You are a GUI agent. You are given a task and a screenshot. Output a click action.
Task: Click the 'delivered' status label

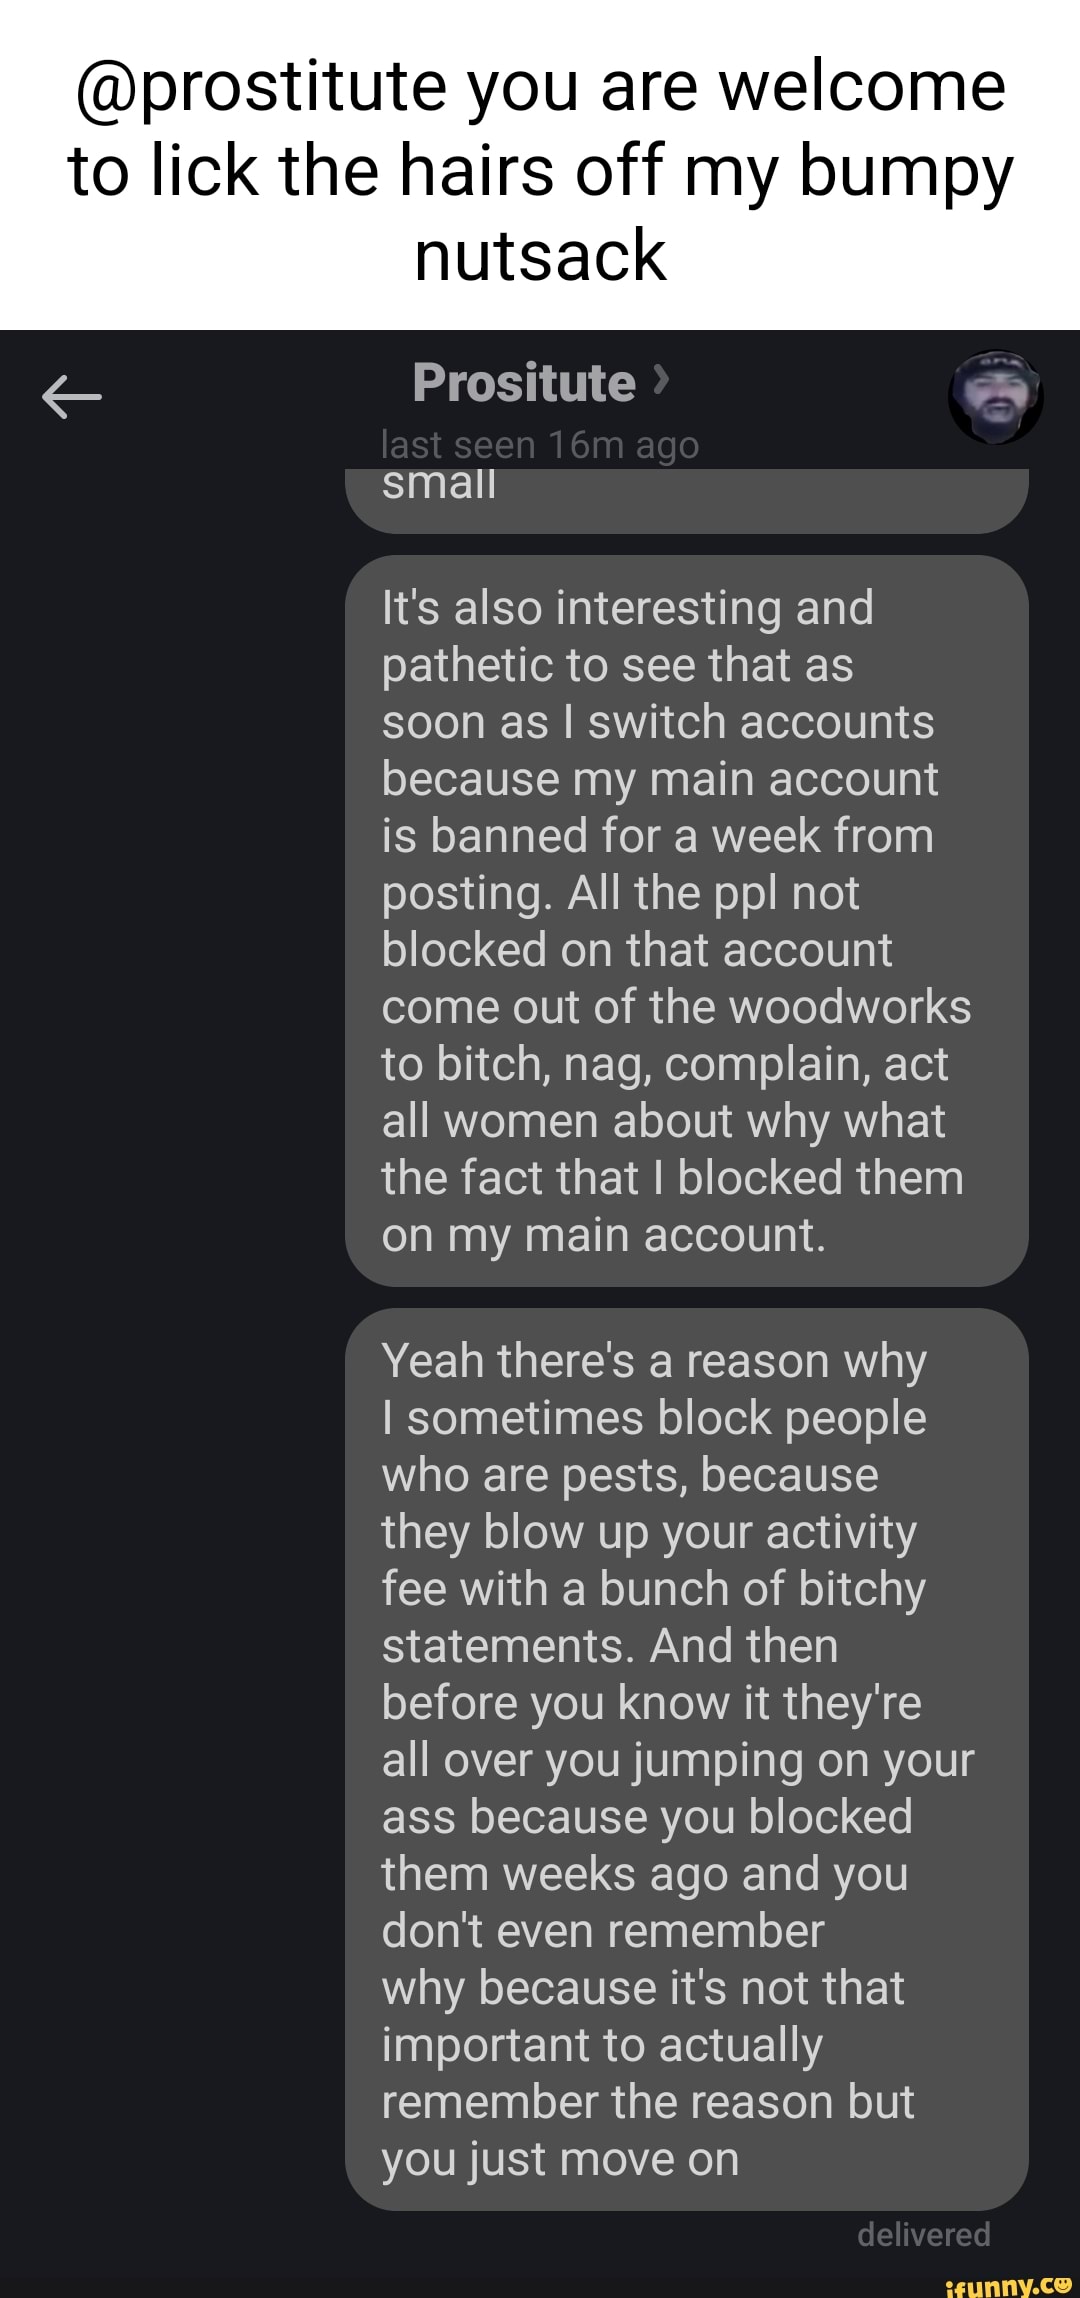(x=923, y=2234)
